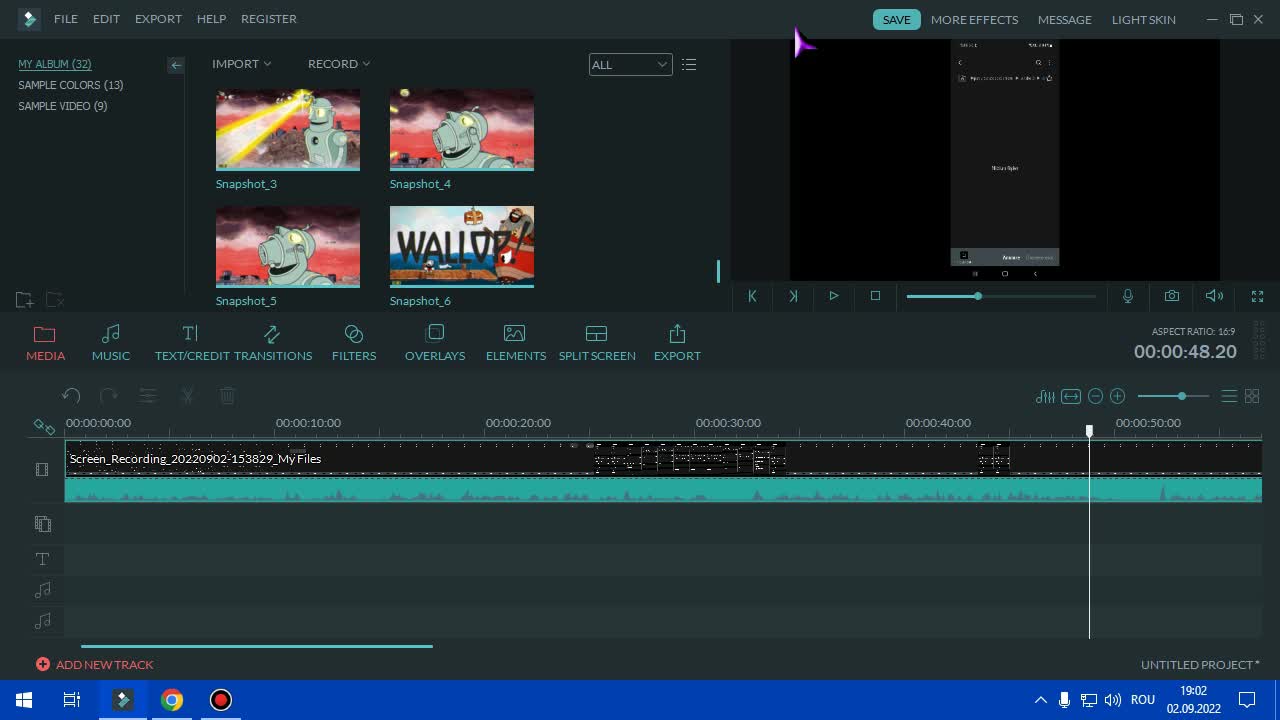Screen dimensions: 1280x720
Task: Adjust the timeline zoom slider
Action: (x=1173, y=396)
